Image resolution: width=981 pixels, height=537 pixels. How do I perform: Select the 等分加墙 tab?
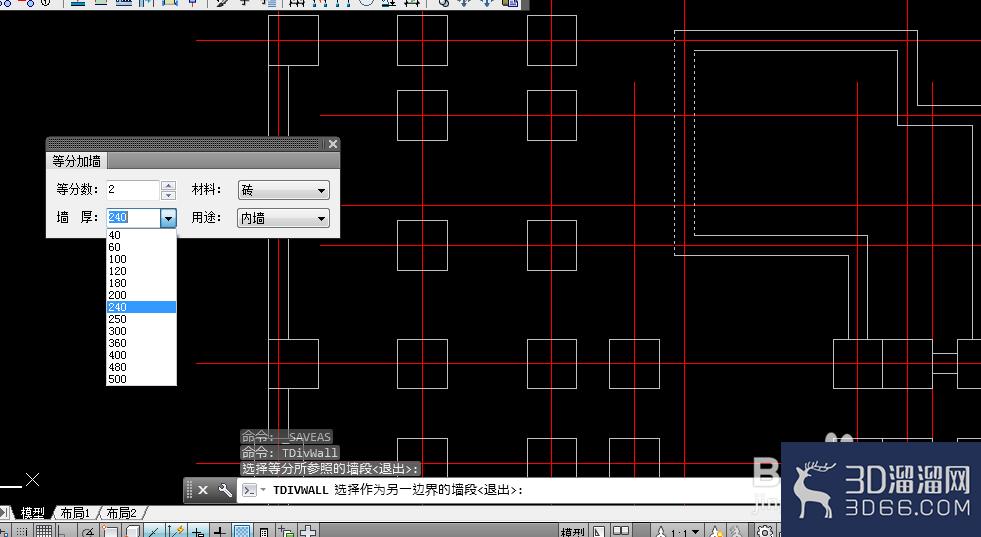point(76,161)
